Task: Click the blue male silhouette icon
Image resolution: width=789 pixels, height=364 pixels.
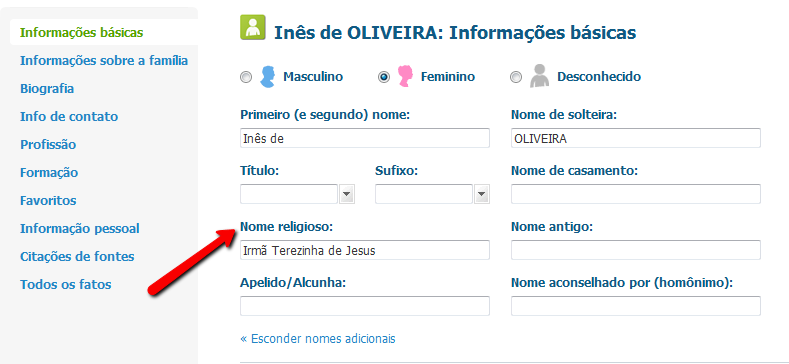Action: coord(267,77)
